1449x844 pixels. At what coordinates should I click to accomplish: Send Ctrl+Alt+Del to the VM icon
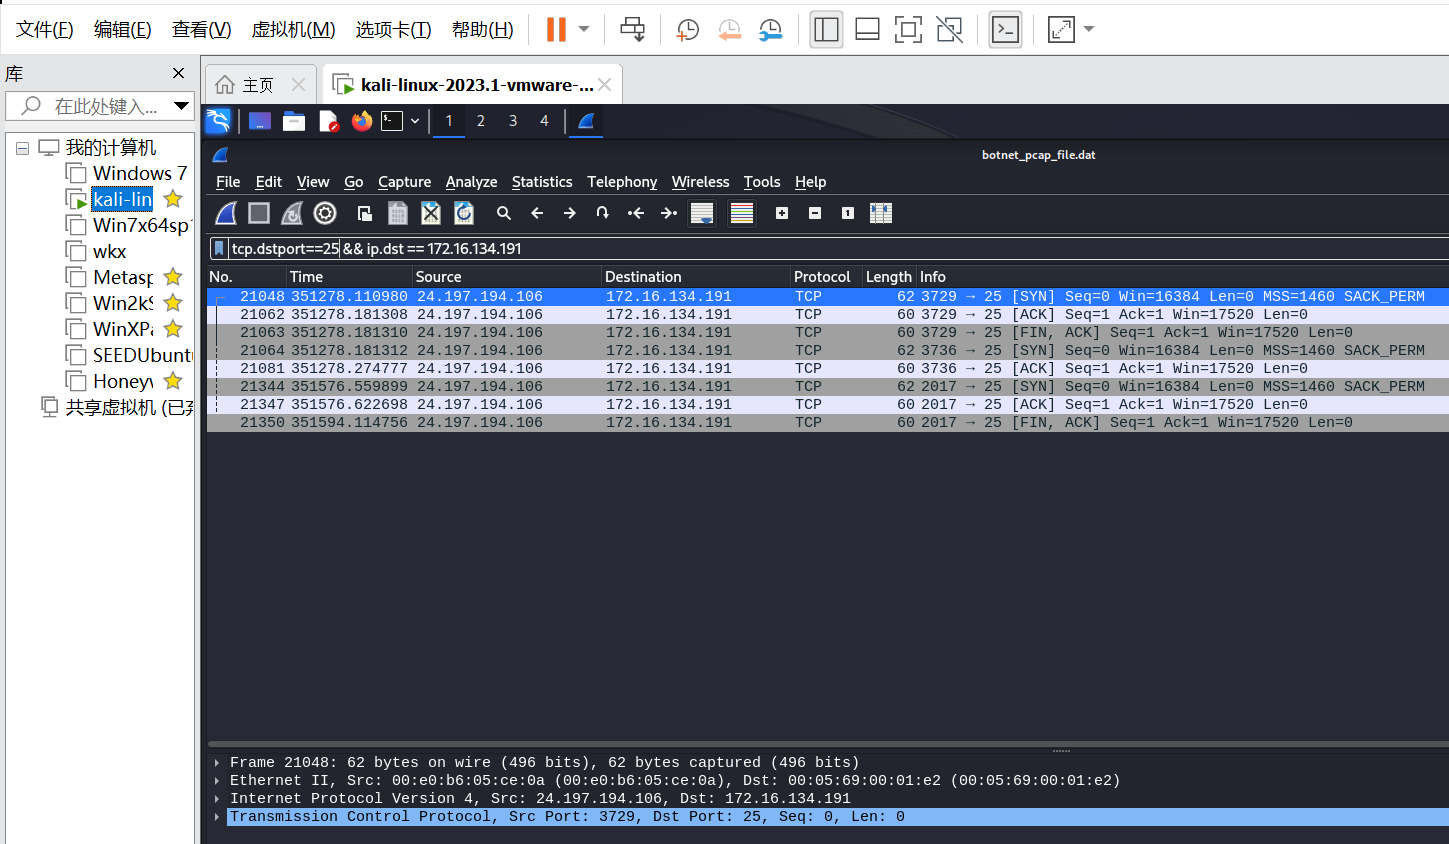pos(632,29)
